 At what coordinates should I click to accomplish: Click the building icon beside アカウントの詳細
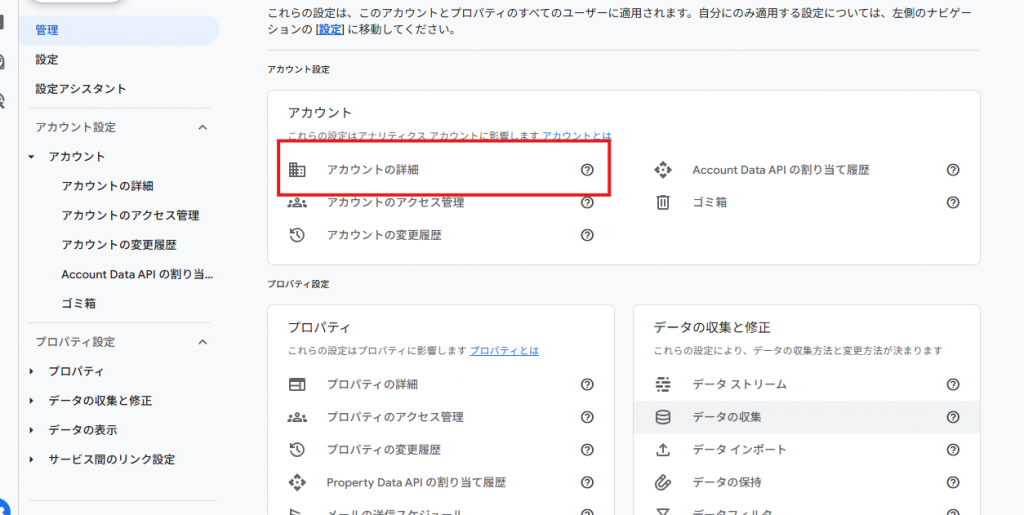[297, 170]
